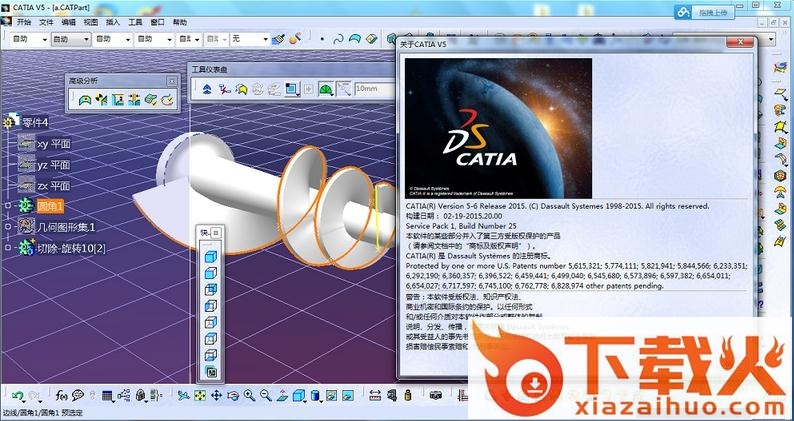This screenshot has width=794, height=421.
Task: Select the spline curve tool
Action: [x=339, y=39]
